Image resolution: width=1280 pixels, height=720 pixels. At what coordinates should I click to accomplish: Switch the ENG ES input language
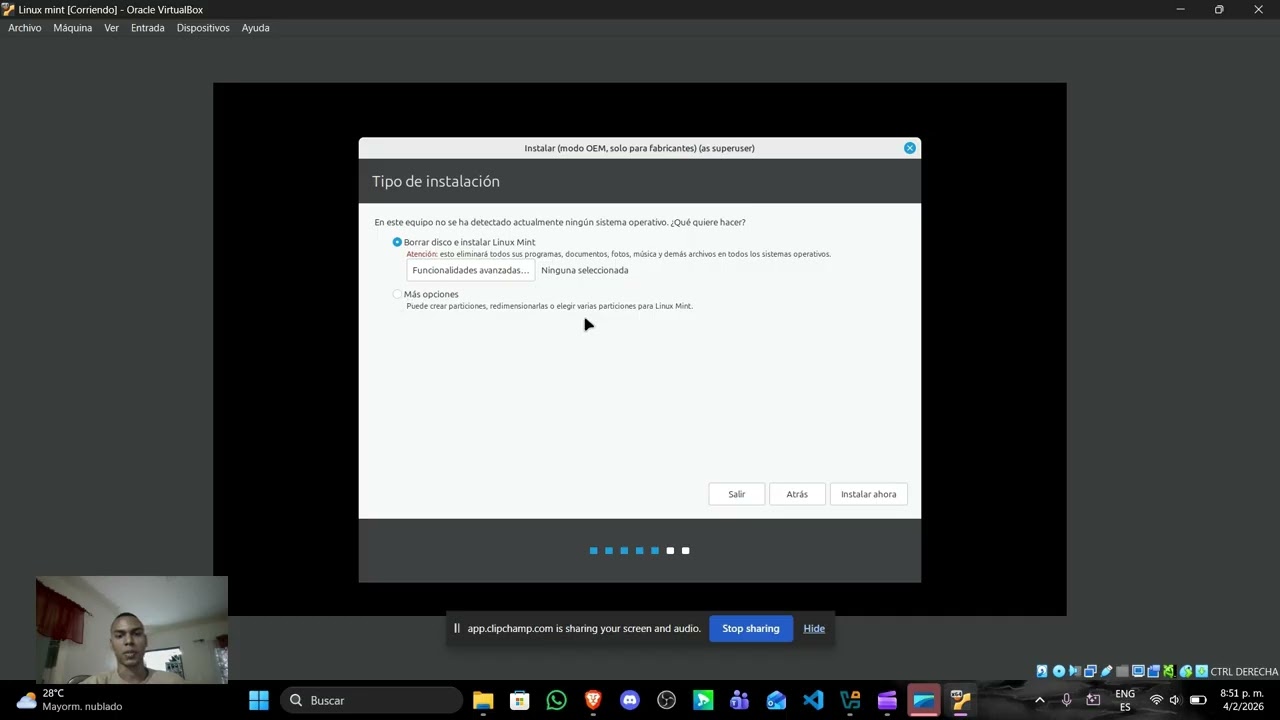pos(1125,700)
